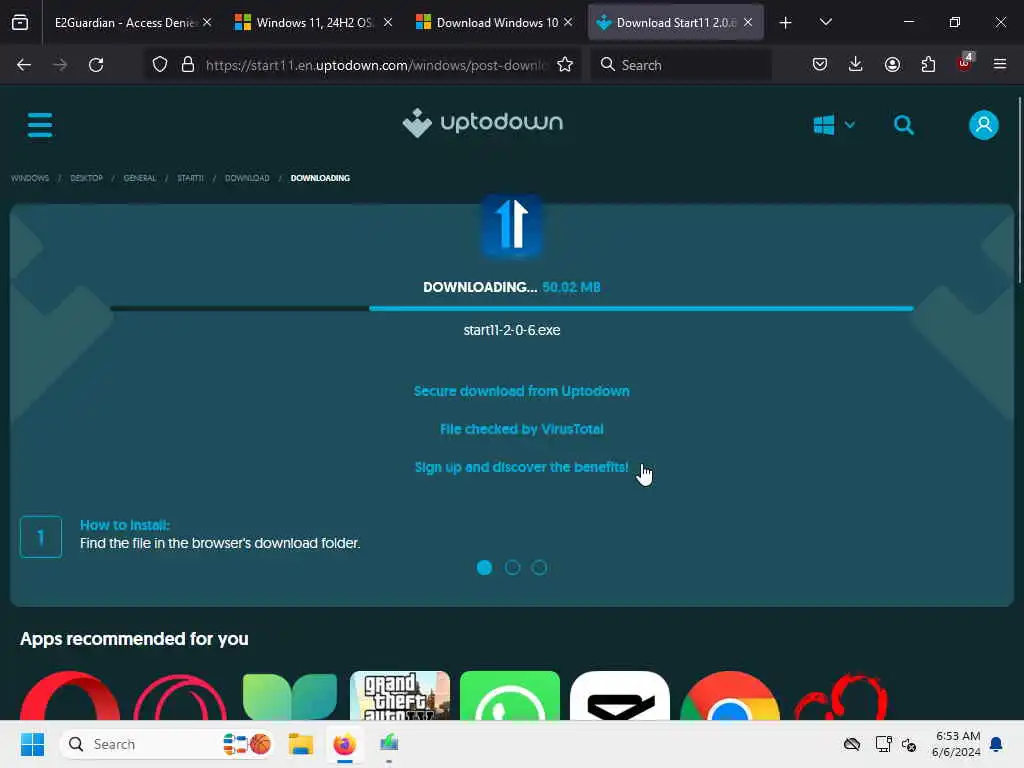Close the Download Windows 10 tab
The height and width of the screenshot is (768, 1024).
568,22
